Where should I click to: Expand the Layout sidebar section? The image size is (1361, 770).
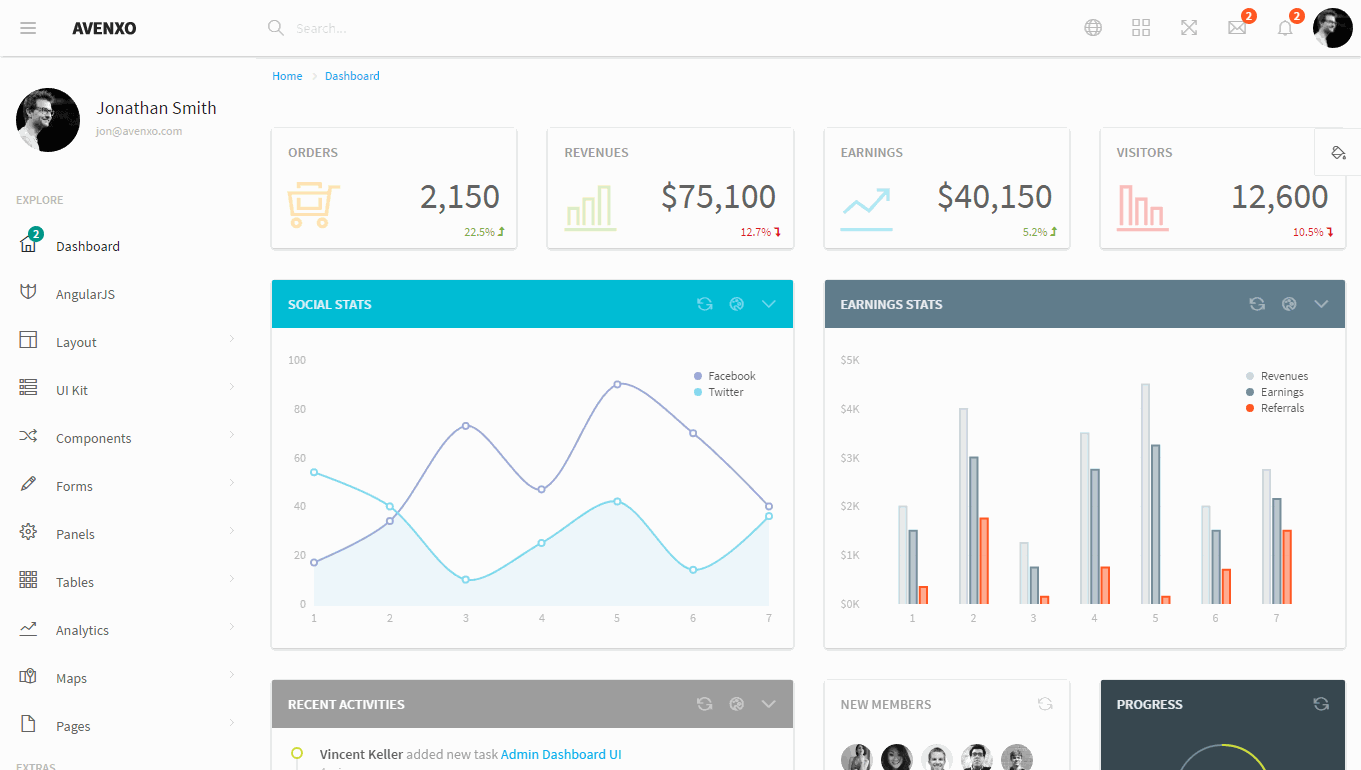[78, 341]
